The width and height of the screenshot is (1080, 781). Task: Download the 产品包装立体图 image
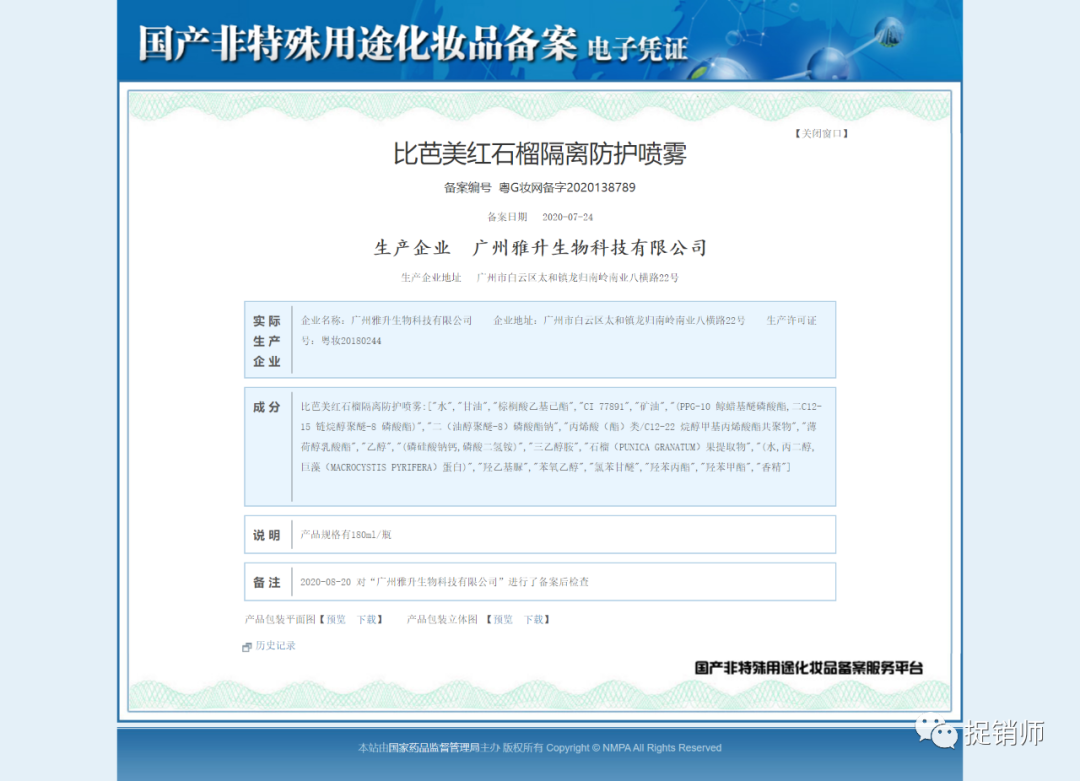(535, 619)
